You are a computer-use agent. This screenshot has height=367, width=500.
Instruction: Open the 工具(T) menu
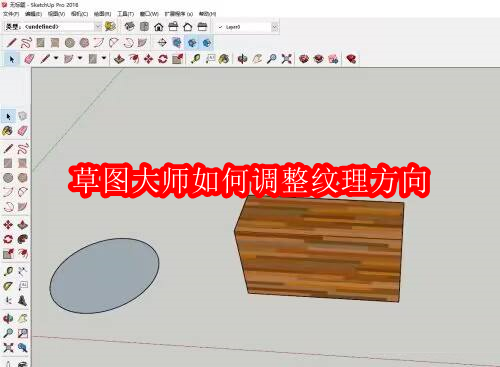click(125, 14)
